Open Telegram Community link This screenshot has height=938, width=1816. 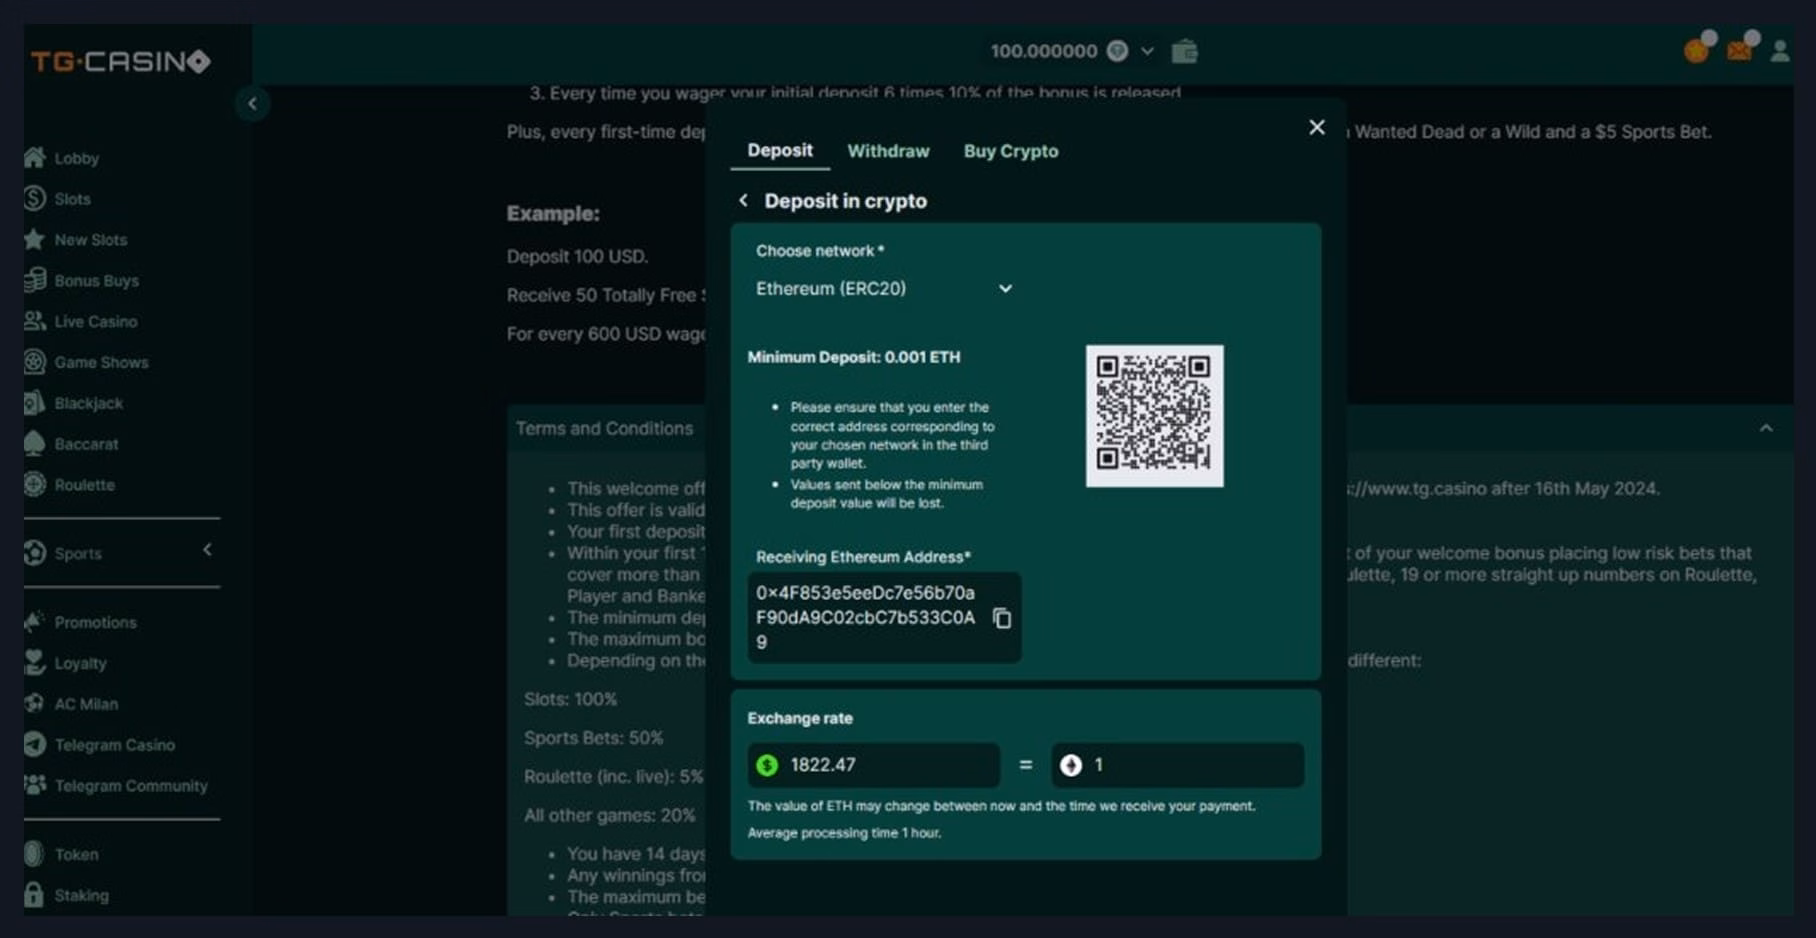coord(130,786)
